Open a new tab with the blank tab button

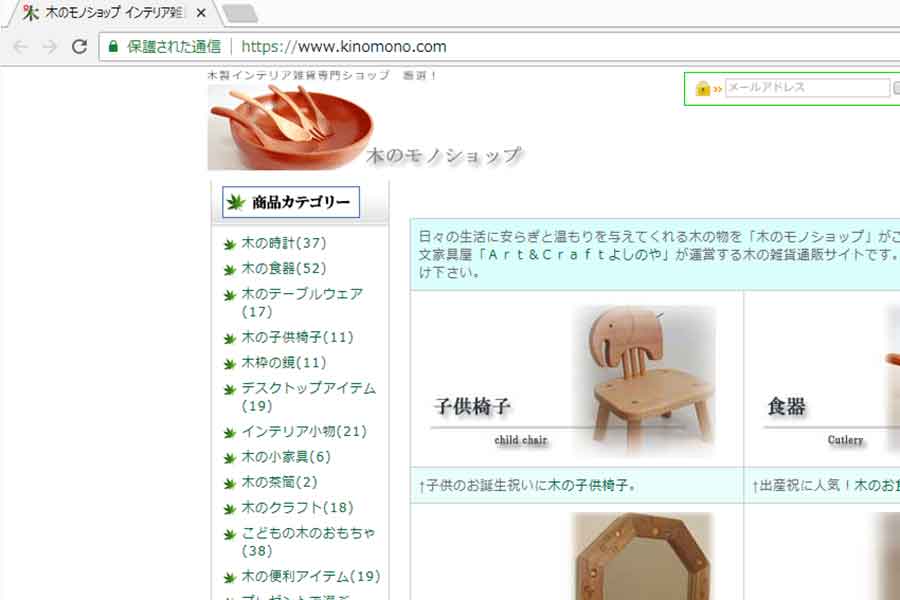point(240,14)
